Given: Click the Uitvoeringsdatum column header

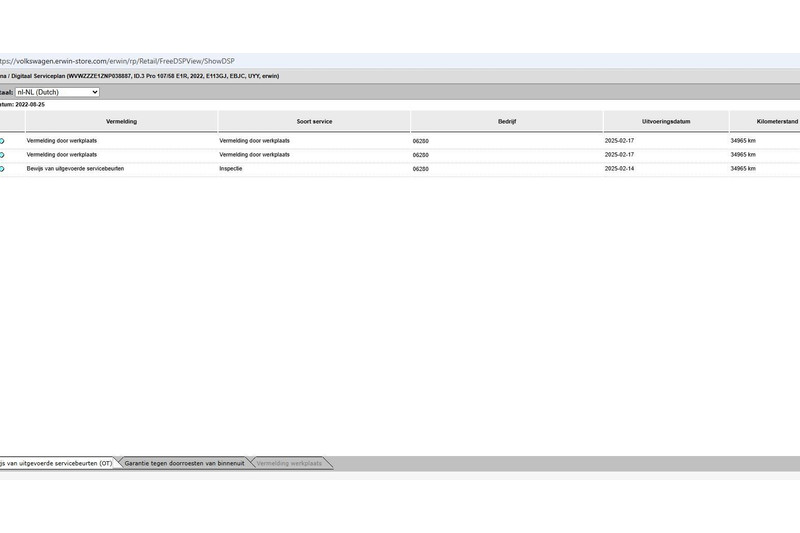Looking at the screenshot, I should 666,121.
